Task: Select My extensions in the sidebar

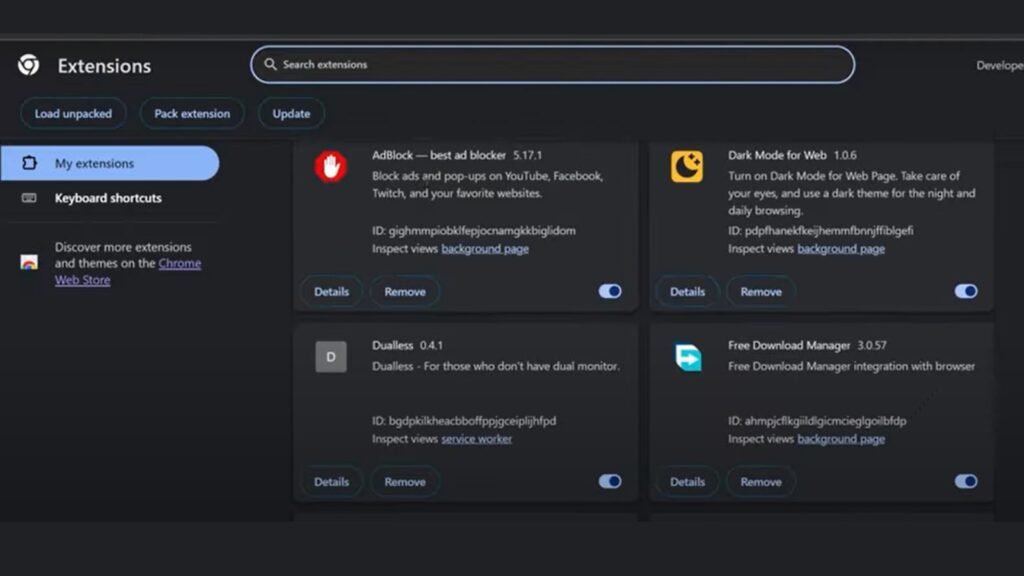Action: (94, 163)
